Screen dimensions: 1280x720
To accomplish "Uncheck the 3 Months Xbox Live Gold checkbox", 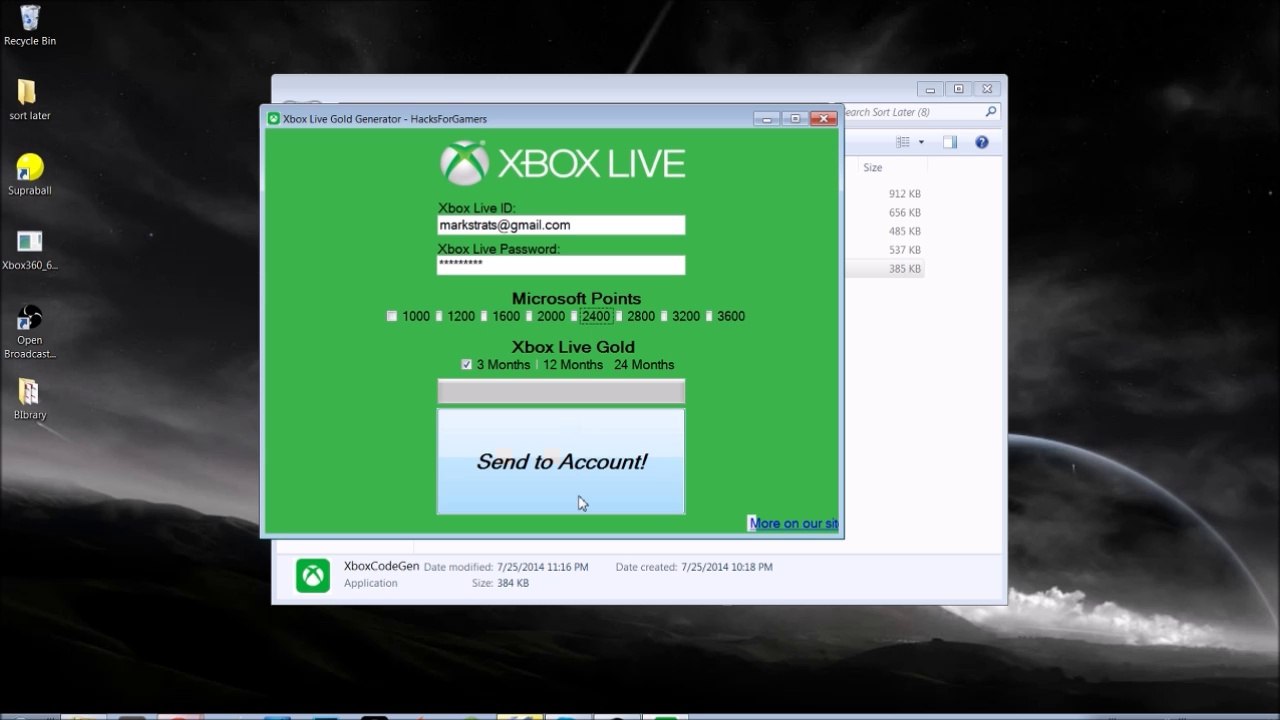I will coord(466,364).
